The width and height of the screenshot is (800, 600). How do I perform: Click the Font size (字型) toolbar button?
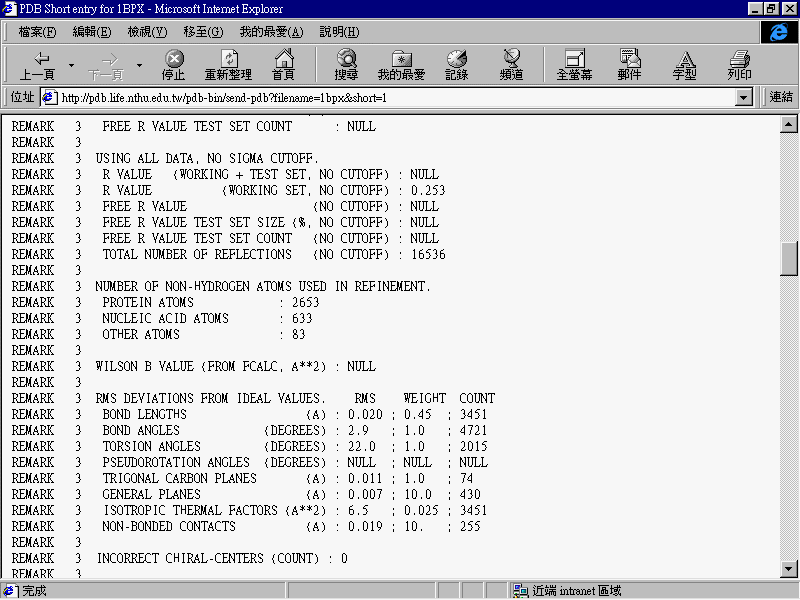tap(684, 65)
